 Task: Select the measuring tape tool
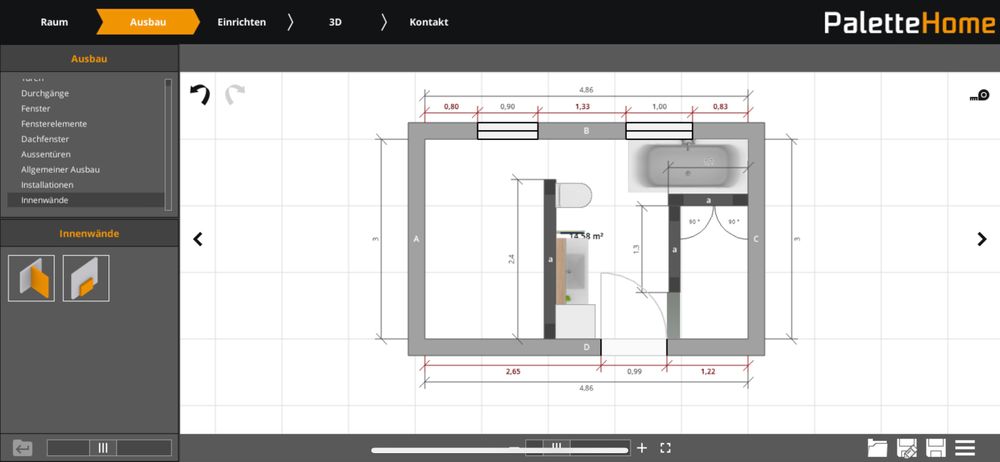point(978,97)
